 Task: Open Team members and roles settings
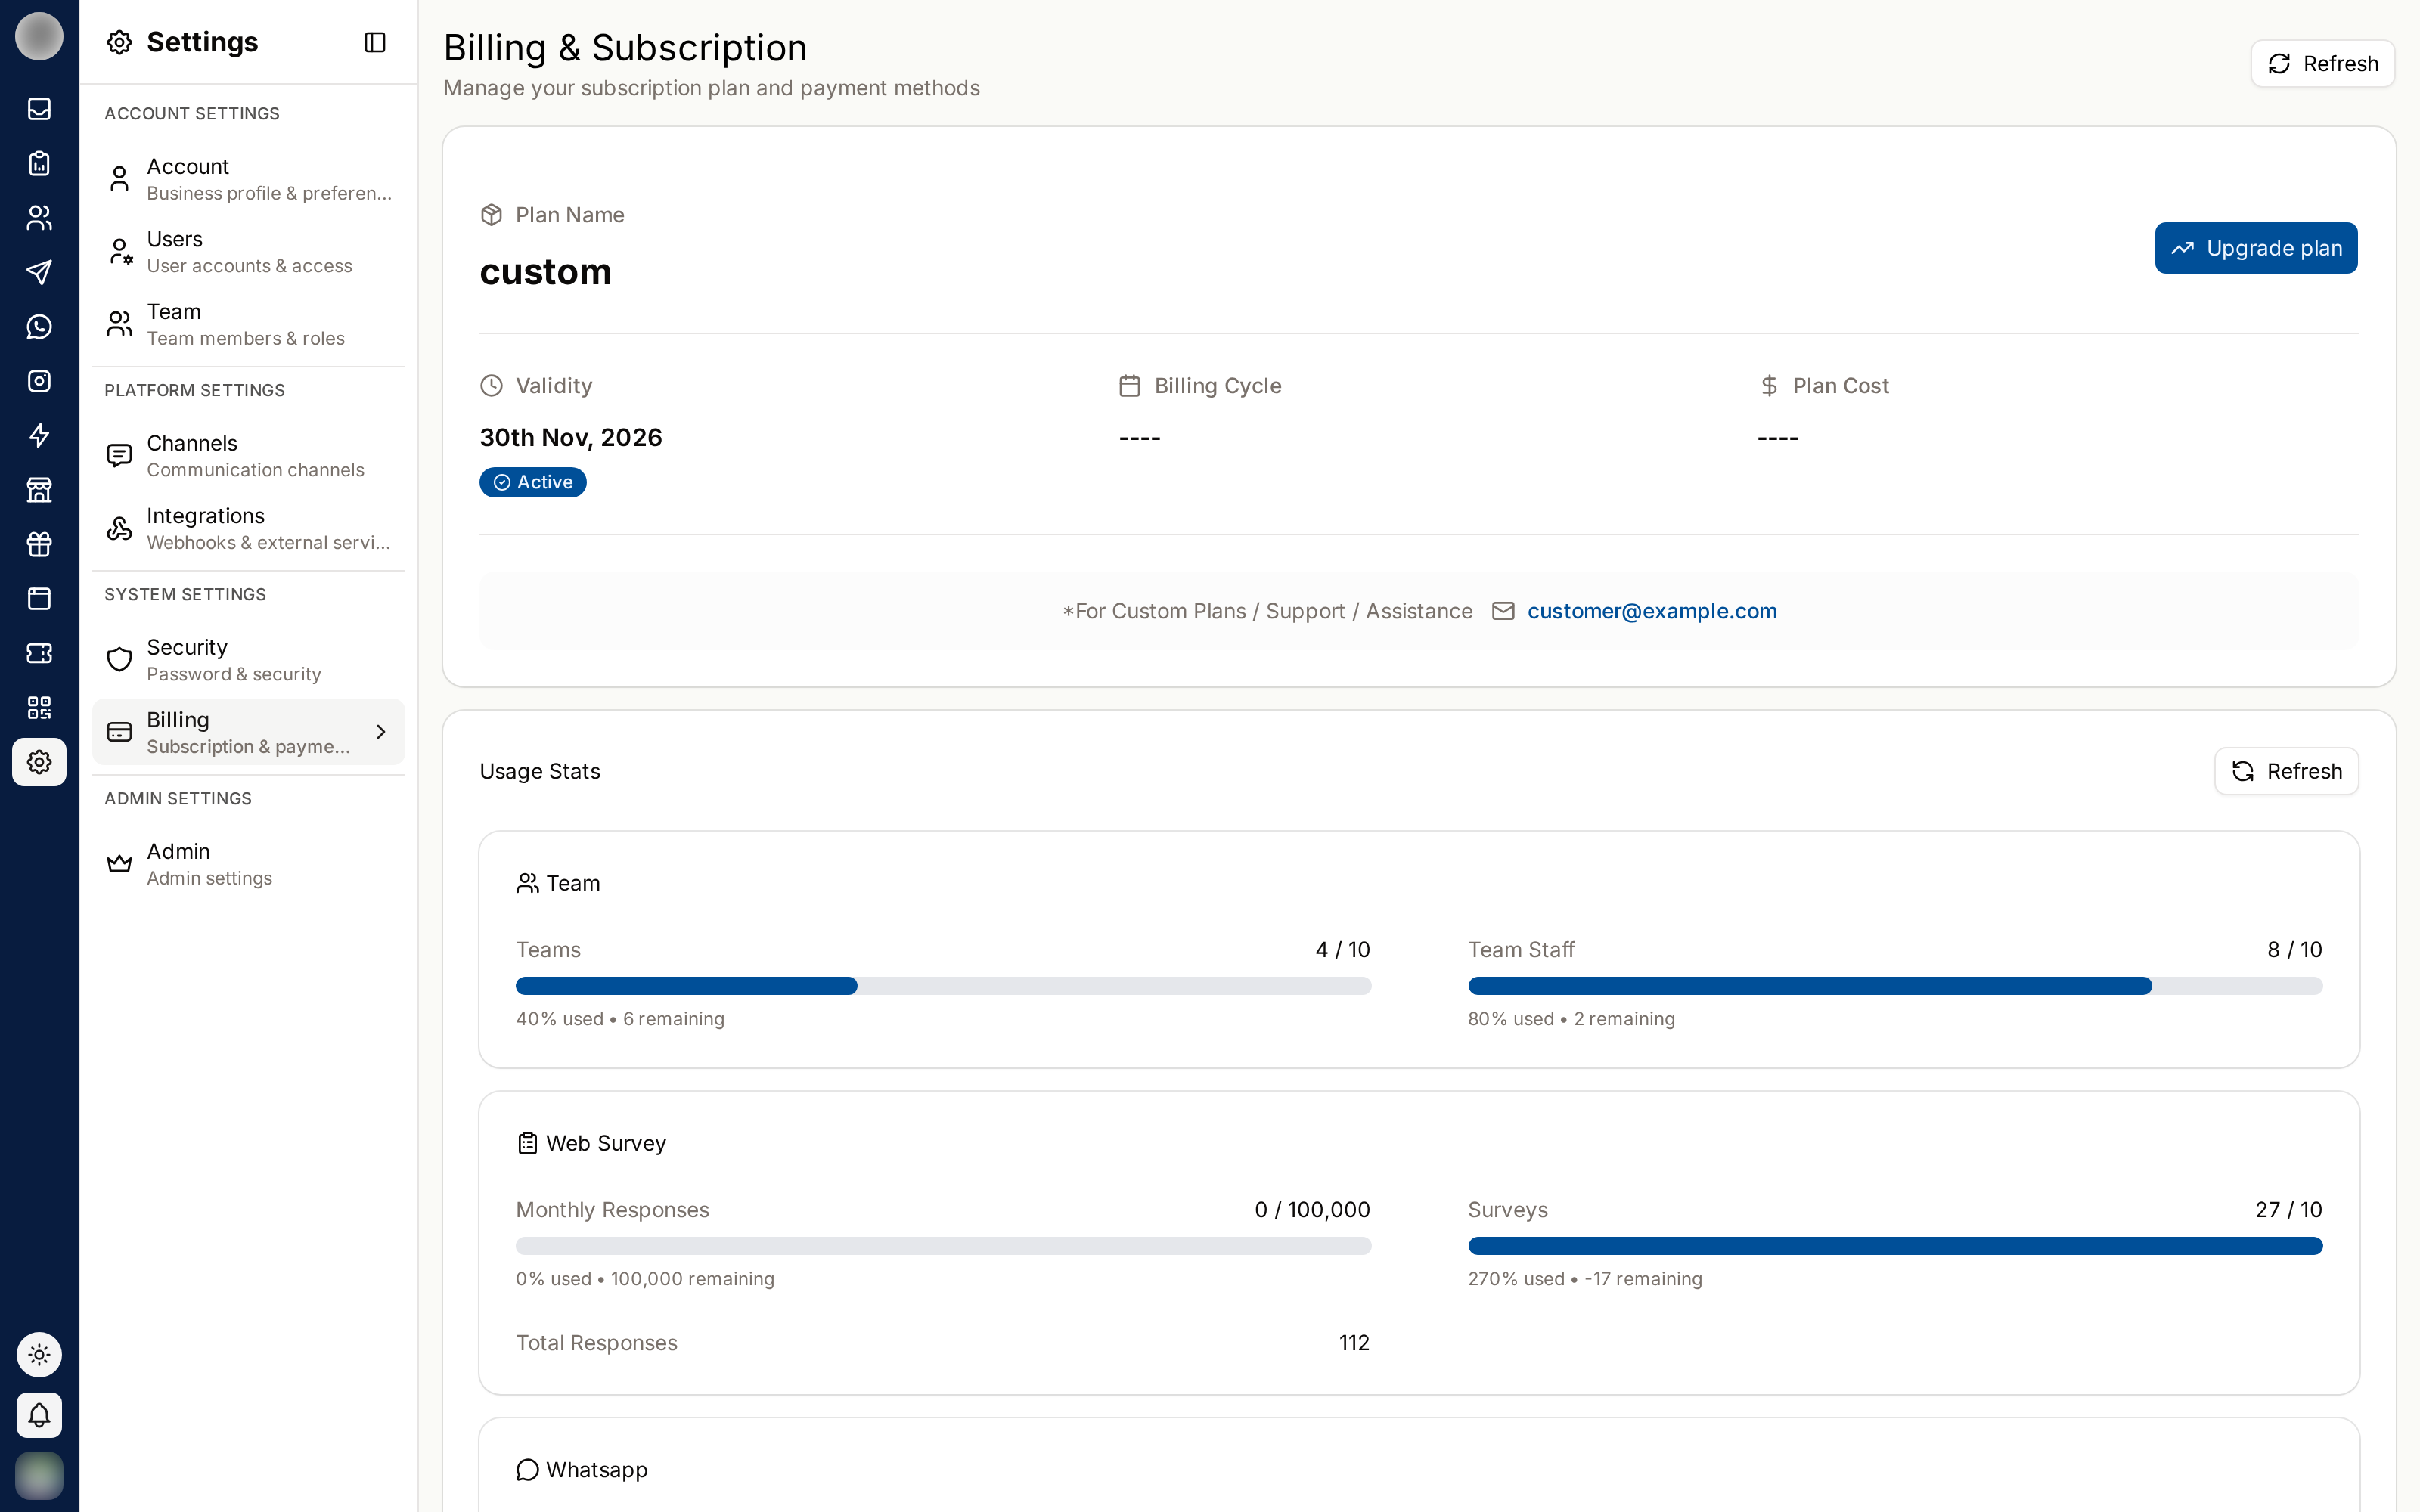point(248,324)
